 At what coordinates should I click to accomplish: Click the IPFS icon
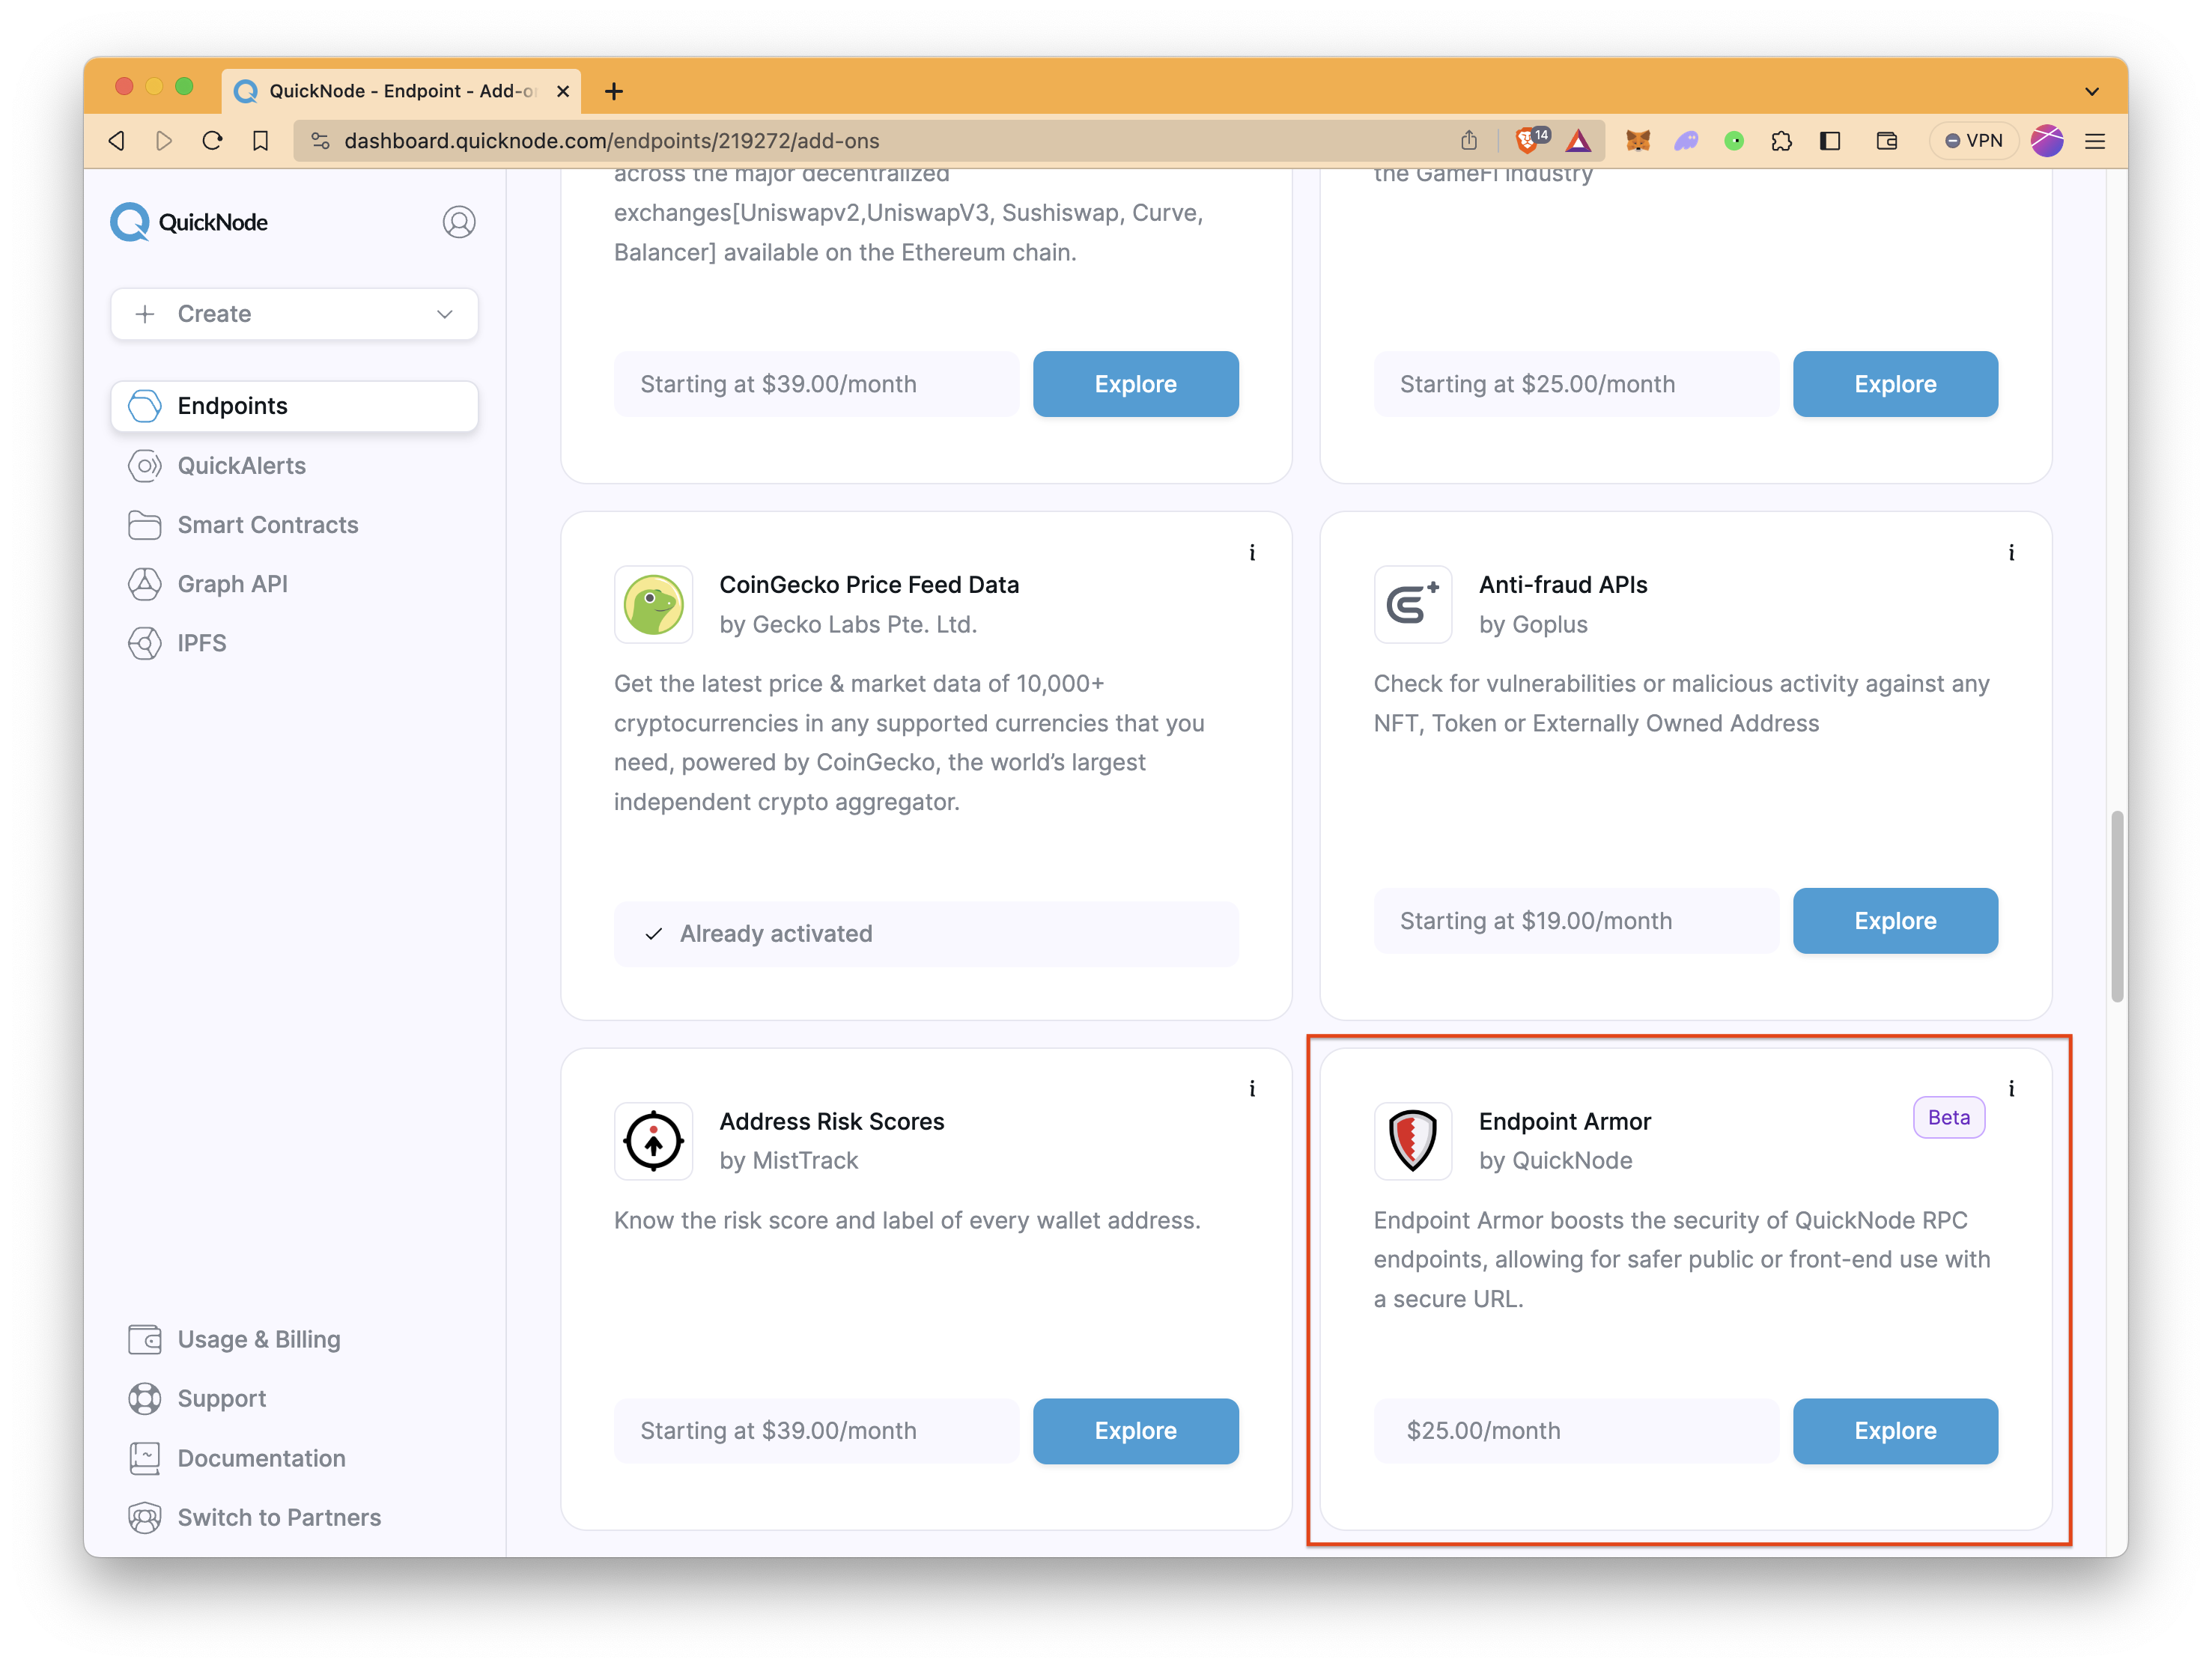tap(145, 643)
